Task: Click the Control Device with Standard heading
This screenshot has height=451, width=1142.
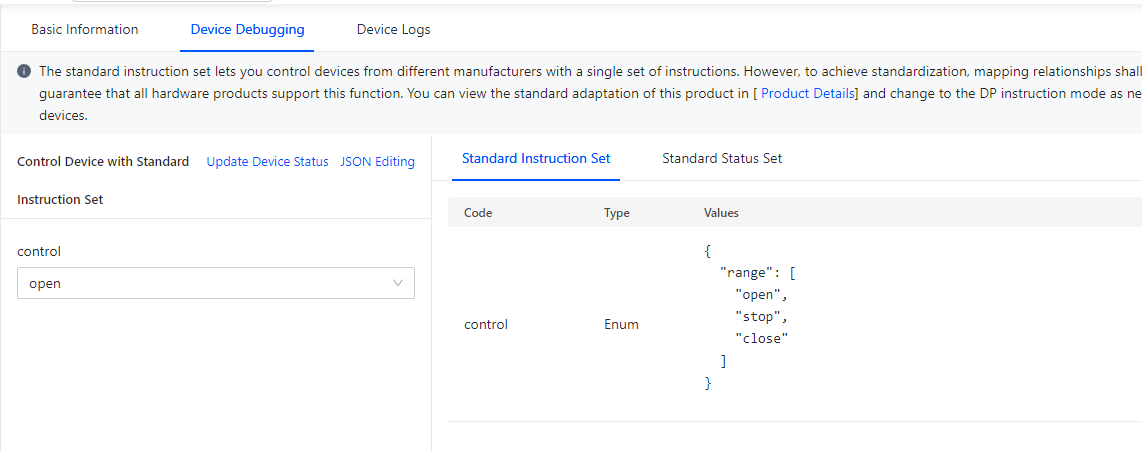Action: [103, 162]
